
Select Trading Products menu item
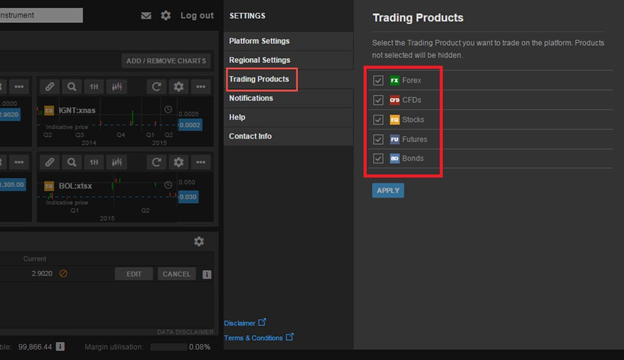click(289, 79)
